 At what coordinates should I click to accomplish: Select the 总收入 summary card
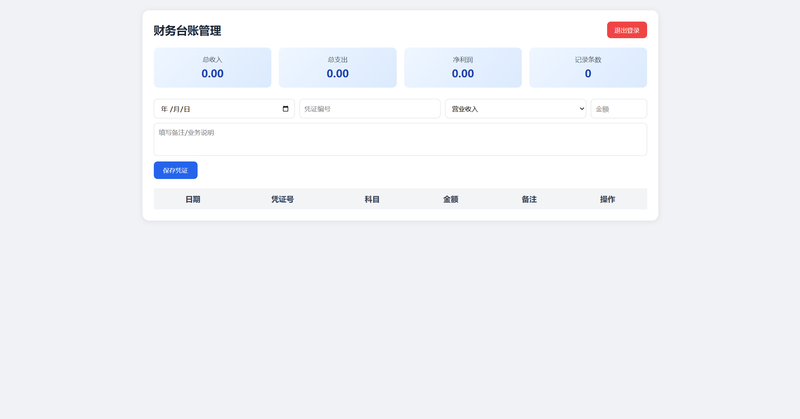point(212,67)
